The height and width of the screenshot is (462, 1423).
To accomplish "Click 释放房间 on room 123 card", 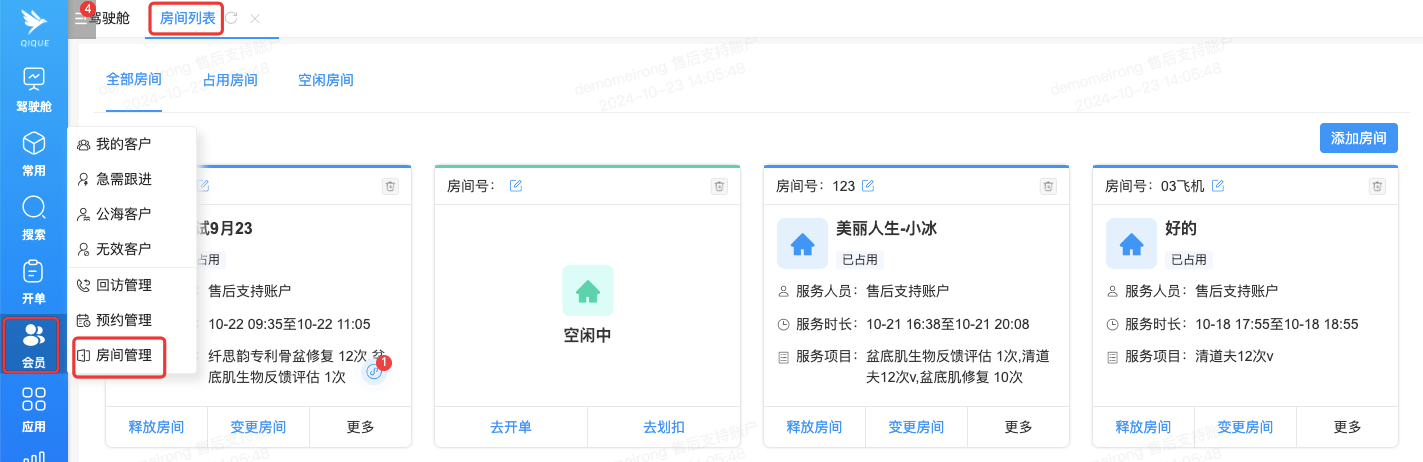I will 814,427.
